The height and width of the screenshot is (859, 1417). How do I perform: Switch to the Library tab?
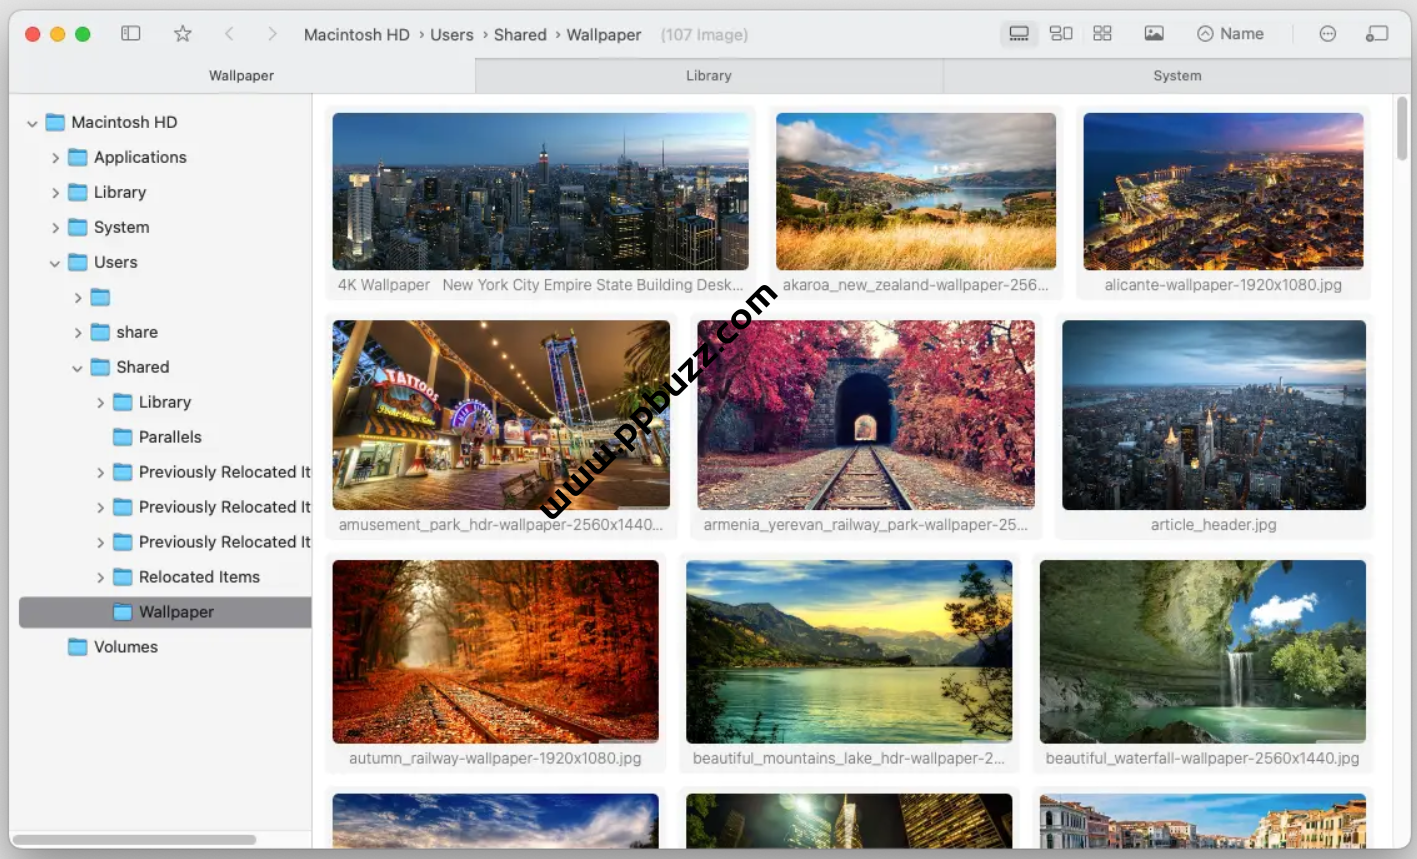708,76
